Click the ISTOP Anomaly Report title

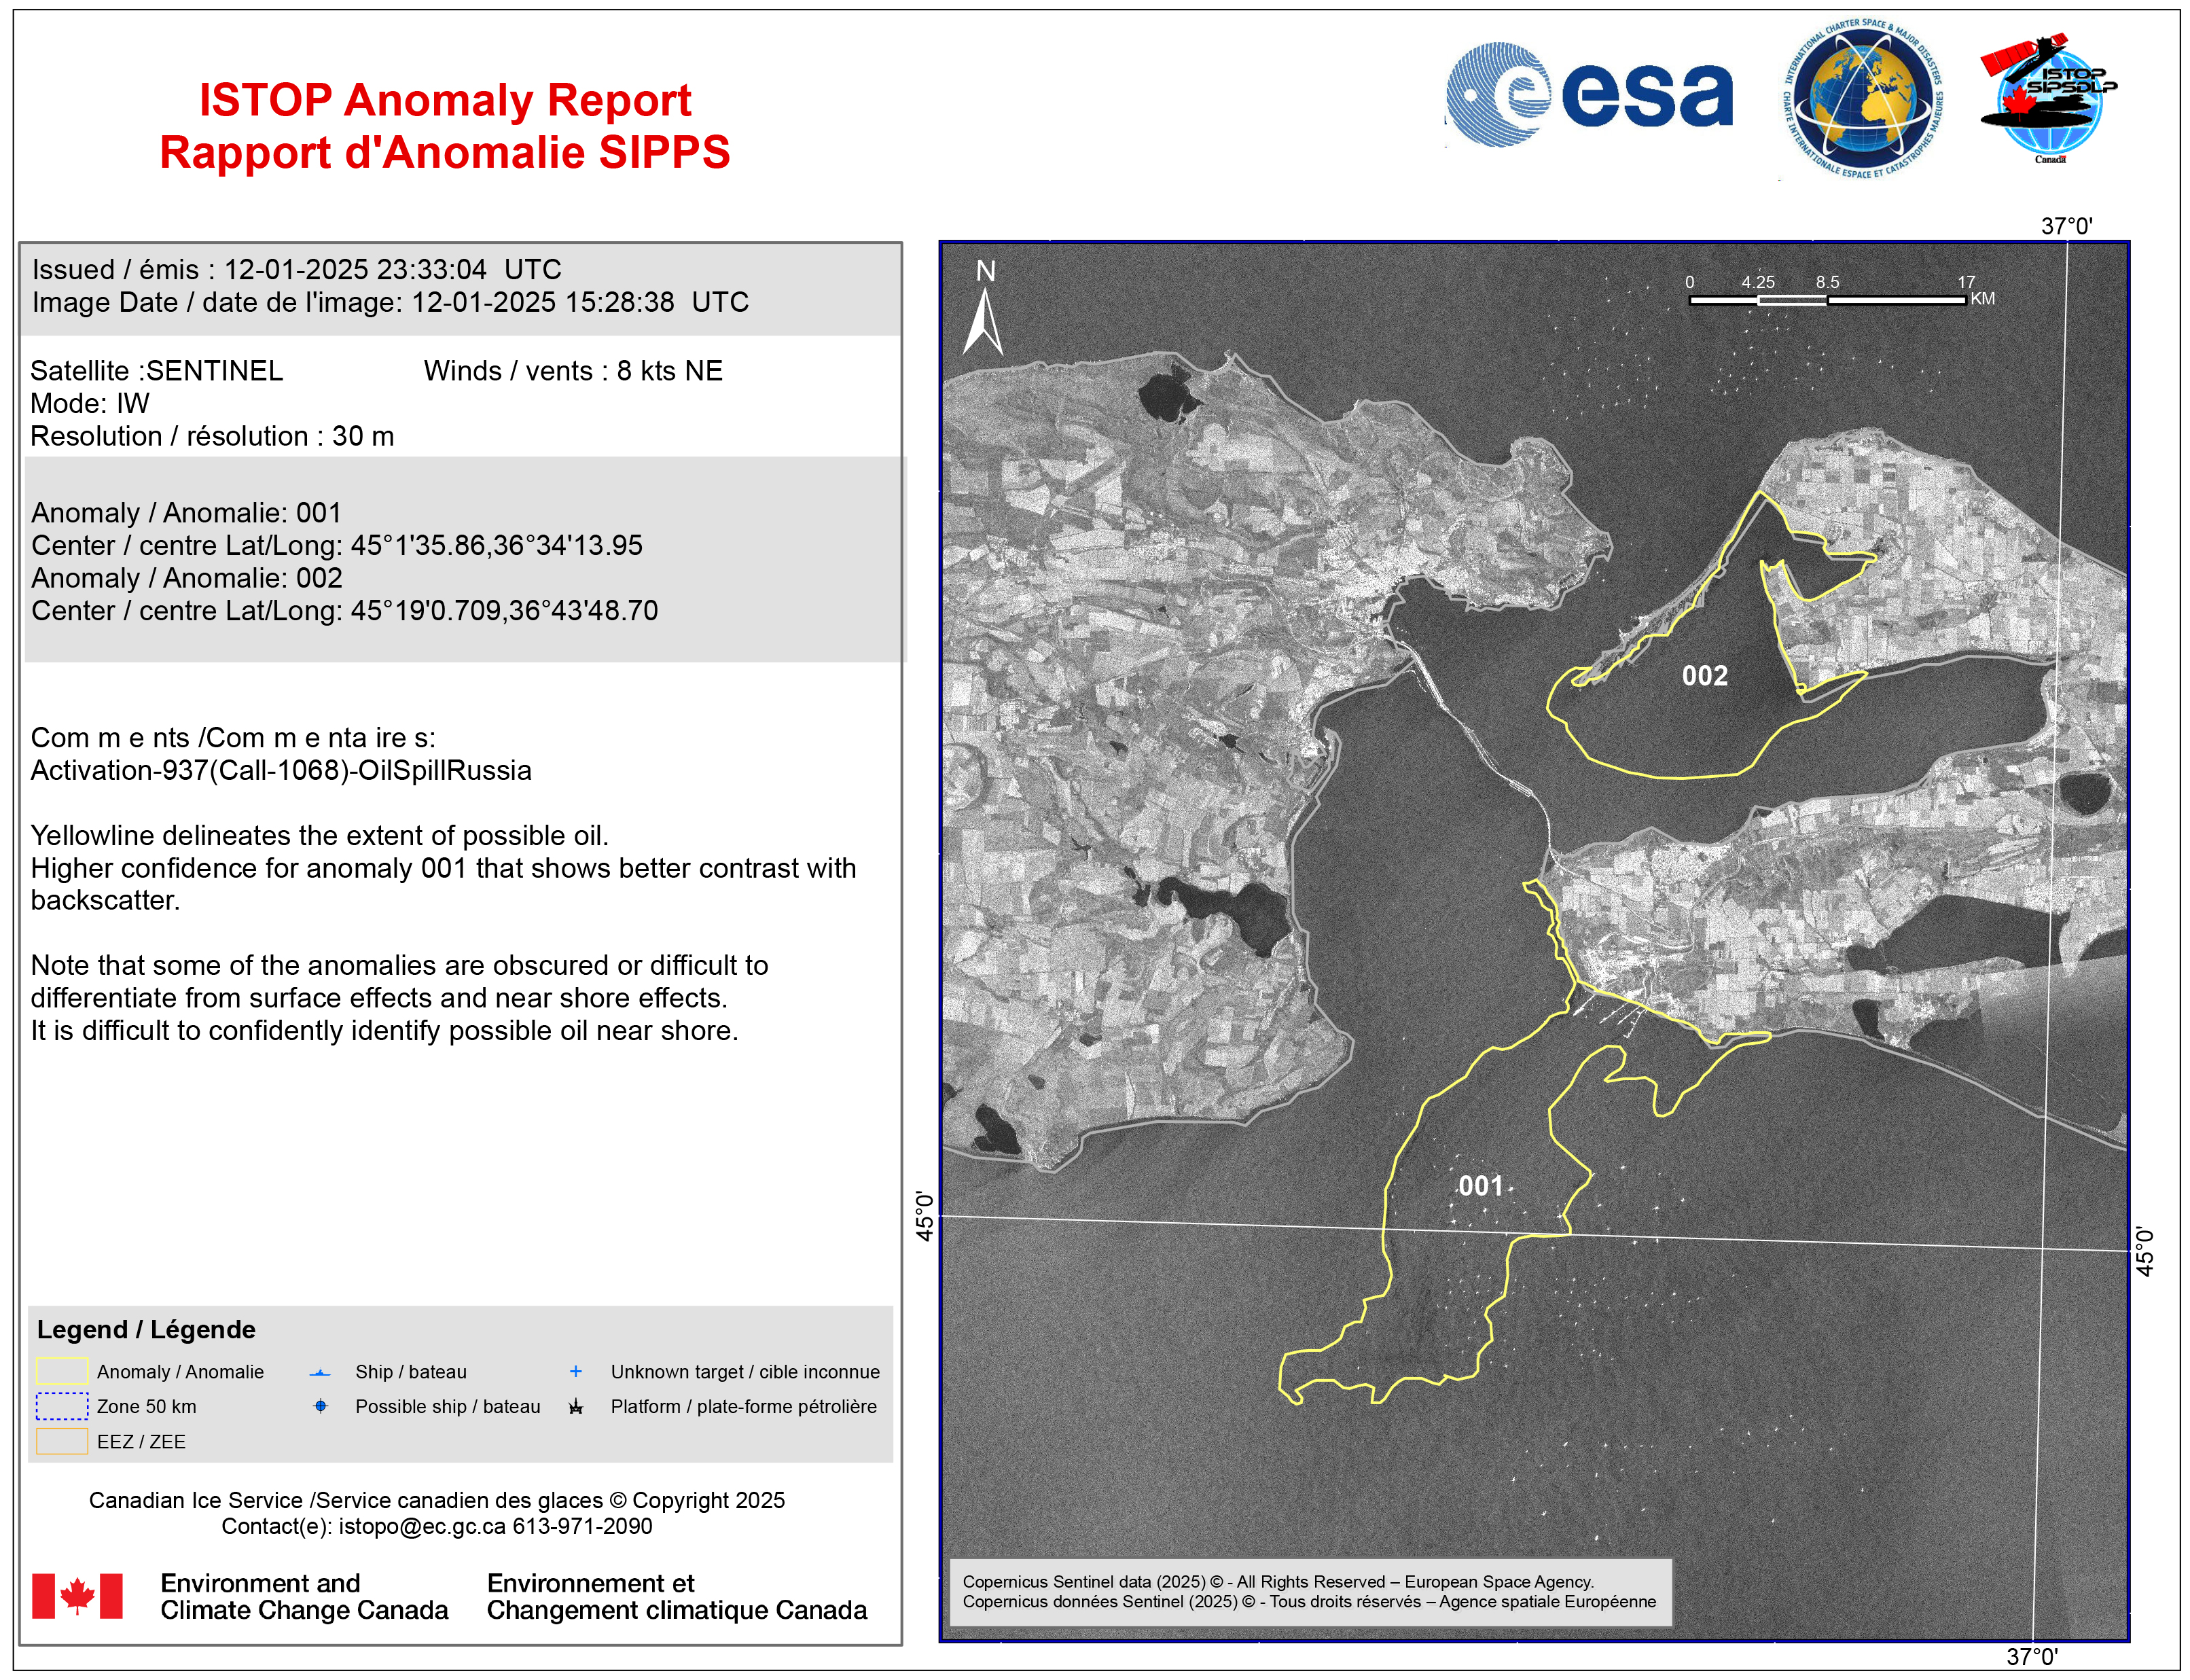pos(445,100)
